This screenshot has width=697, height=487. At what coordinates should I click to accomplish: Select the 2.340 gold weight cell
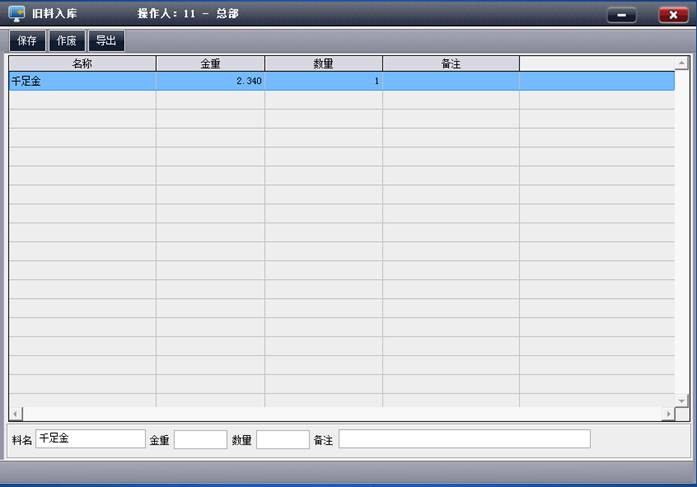(210, 81)
